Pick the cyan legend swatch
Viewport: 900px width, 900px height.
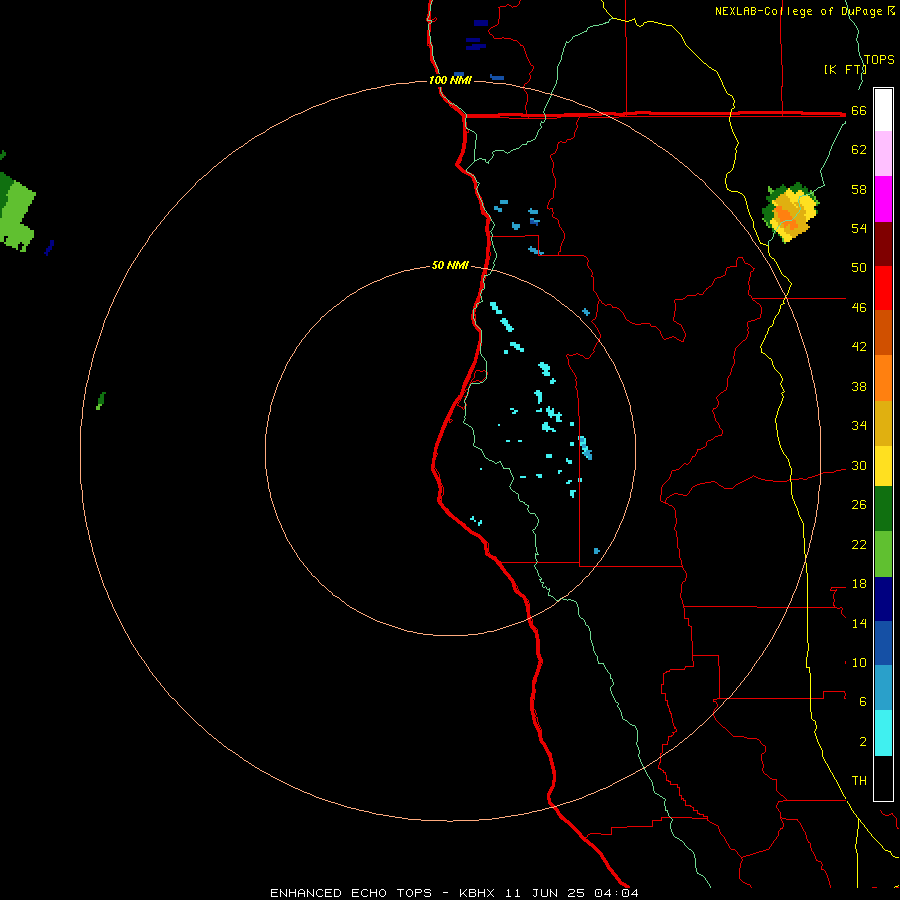[x=883, y=733]
